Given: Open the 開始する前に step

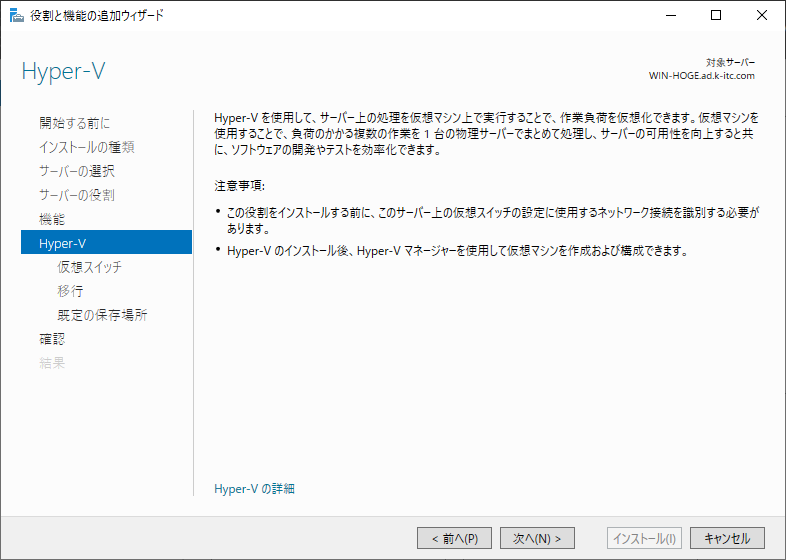Looking at the screenshot, I should [74, 123].
